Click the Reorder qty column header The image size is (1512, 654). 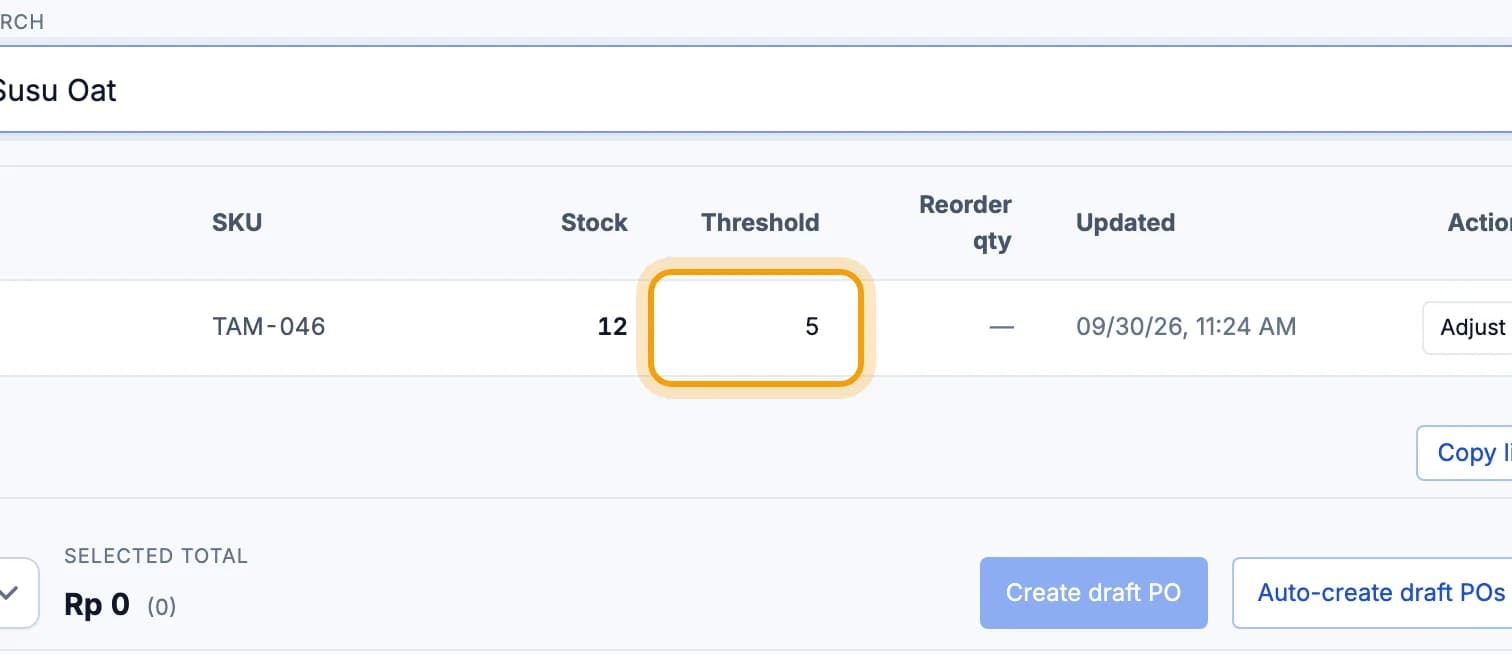click(965, 222)
